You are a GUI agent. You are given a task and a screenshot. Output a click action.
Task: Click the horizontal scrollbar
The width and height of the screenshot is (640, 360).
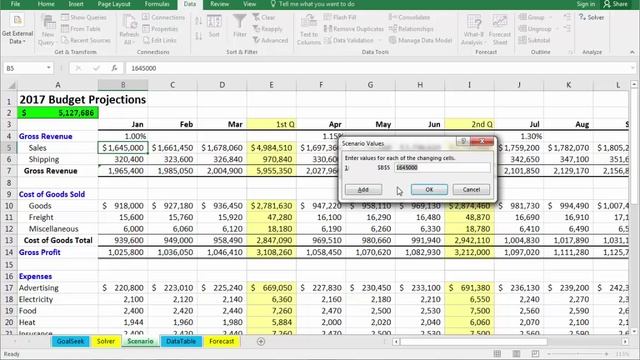coord(474,341)
